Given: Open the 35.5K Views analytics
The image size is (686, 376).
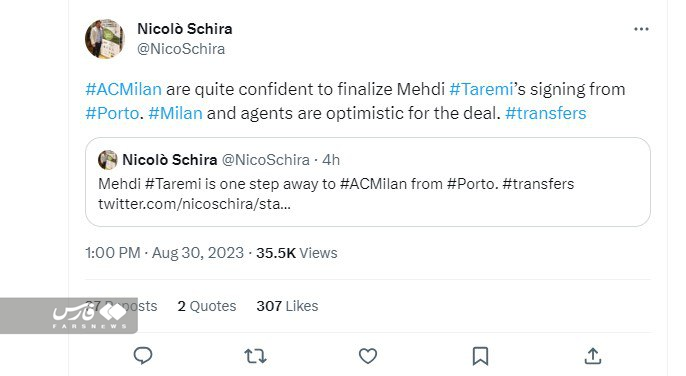Looking at the screenshot, I should (297, 253).
